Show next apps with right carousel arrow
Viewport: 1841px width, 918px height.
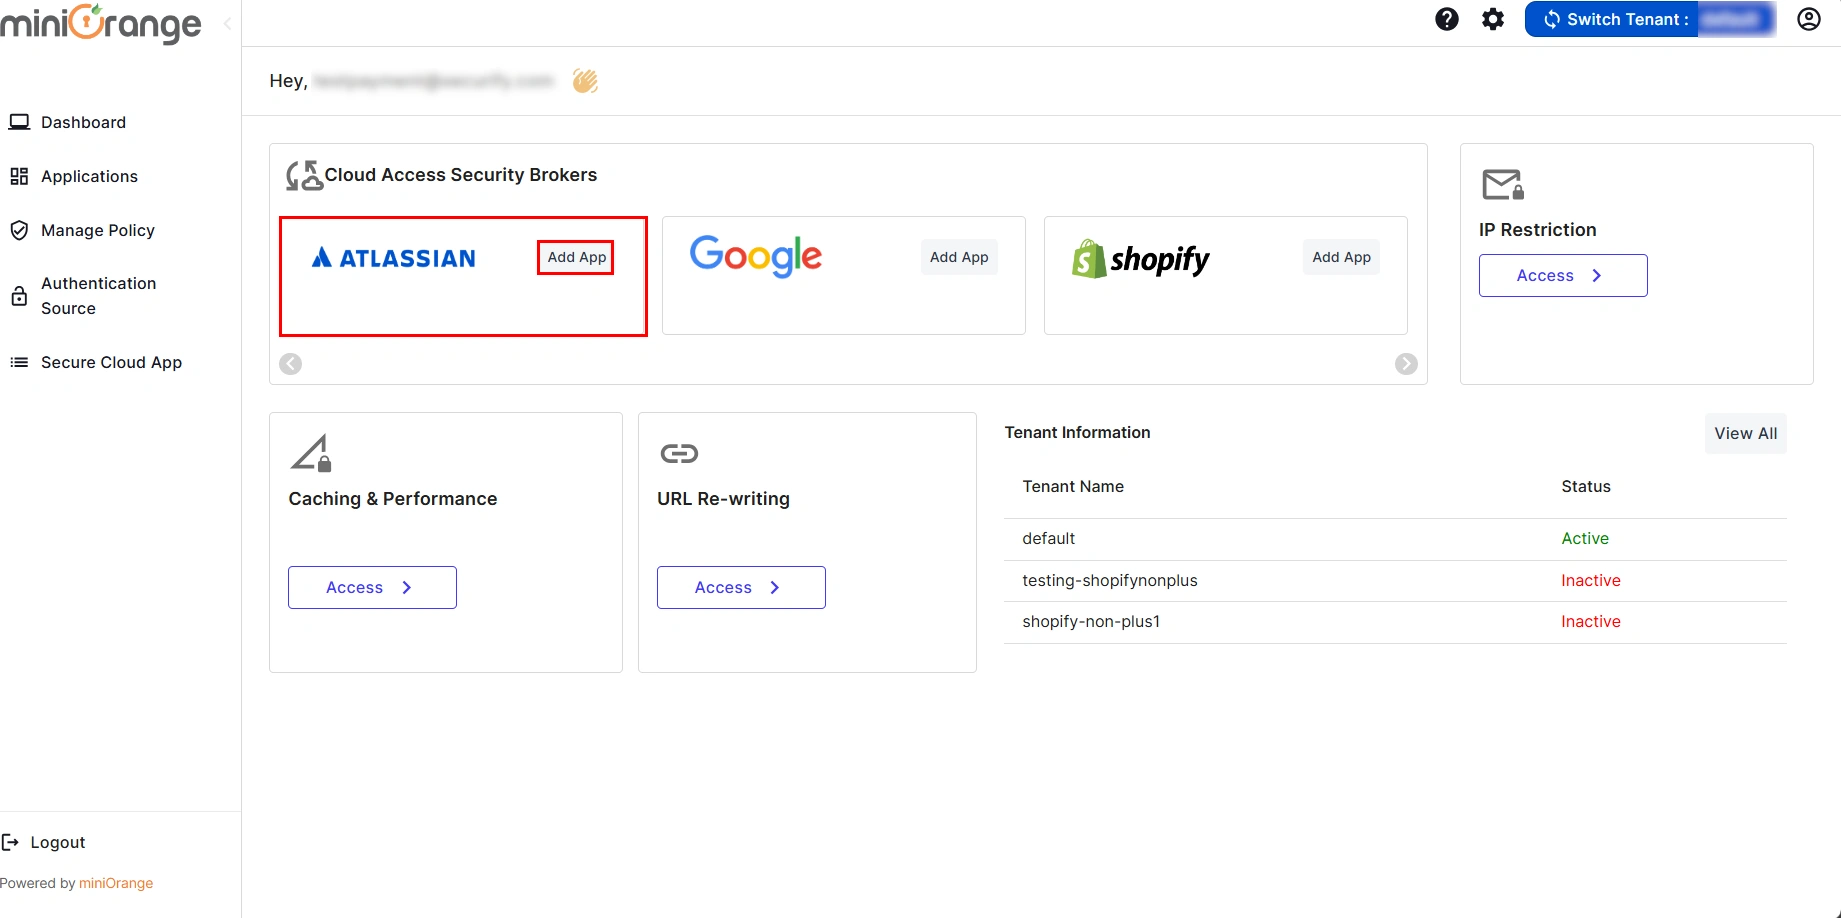pyautogui.click(x=1406, y=364)
